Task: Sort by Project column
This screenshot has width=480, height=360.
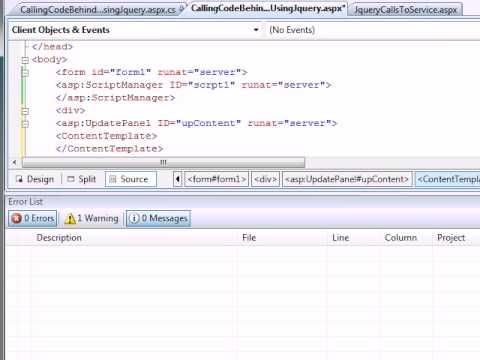Action: coord(451,238)
